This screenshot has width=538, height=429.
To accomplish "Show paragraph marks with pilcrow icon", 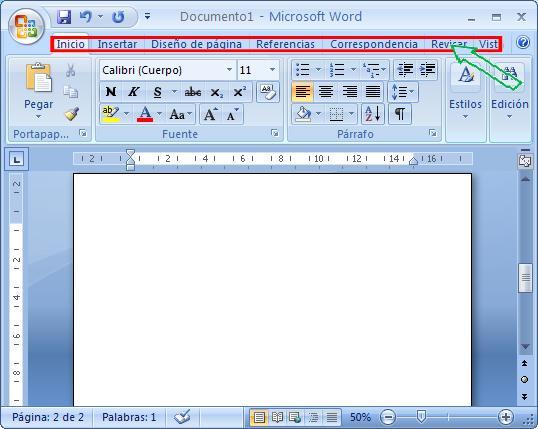I will tap(400, 114).
